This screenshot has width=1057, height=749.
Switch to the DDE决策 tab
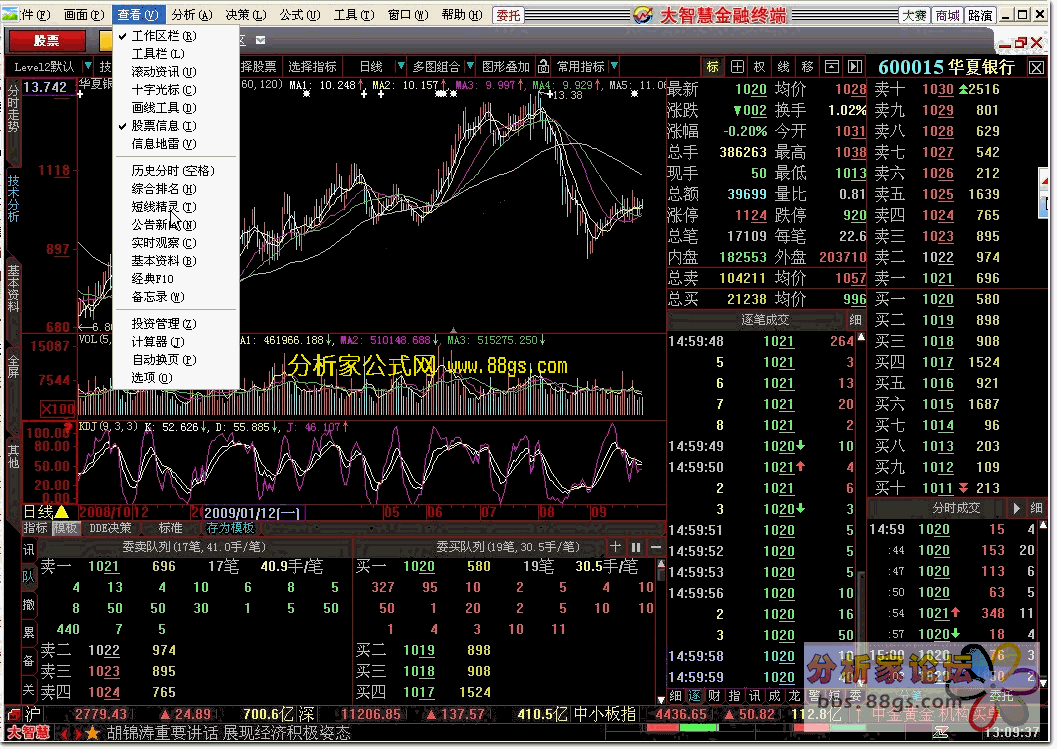click(x=110, y=528)
